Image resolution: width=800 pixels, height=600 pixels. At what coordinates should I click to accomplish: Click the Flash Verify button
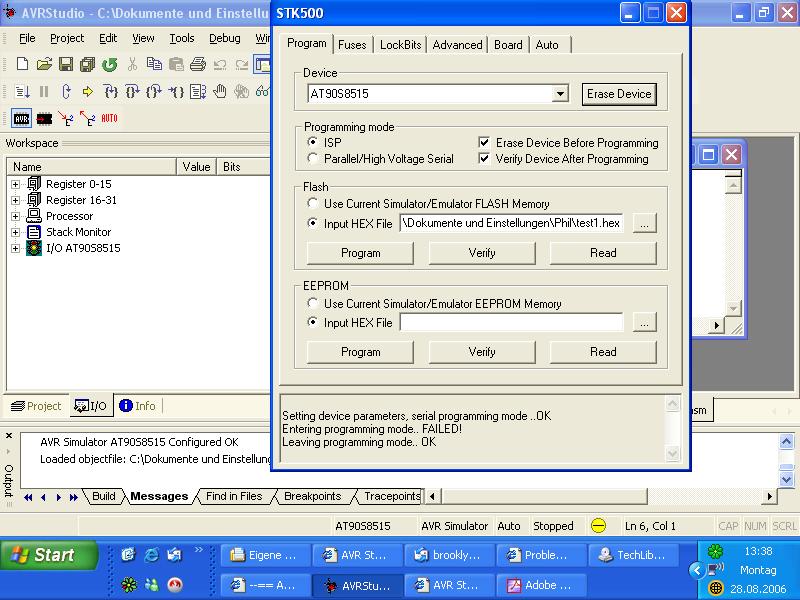click(x=482, y=253)
